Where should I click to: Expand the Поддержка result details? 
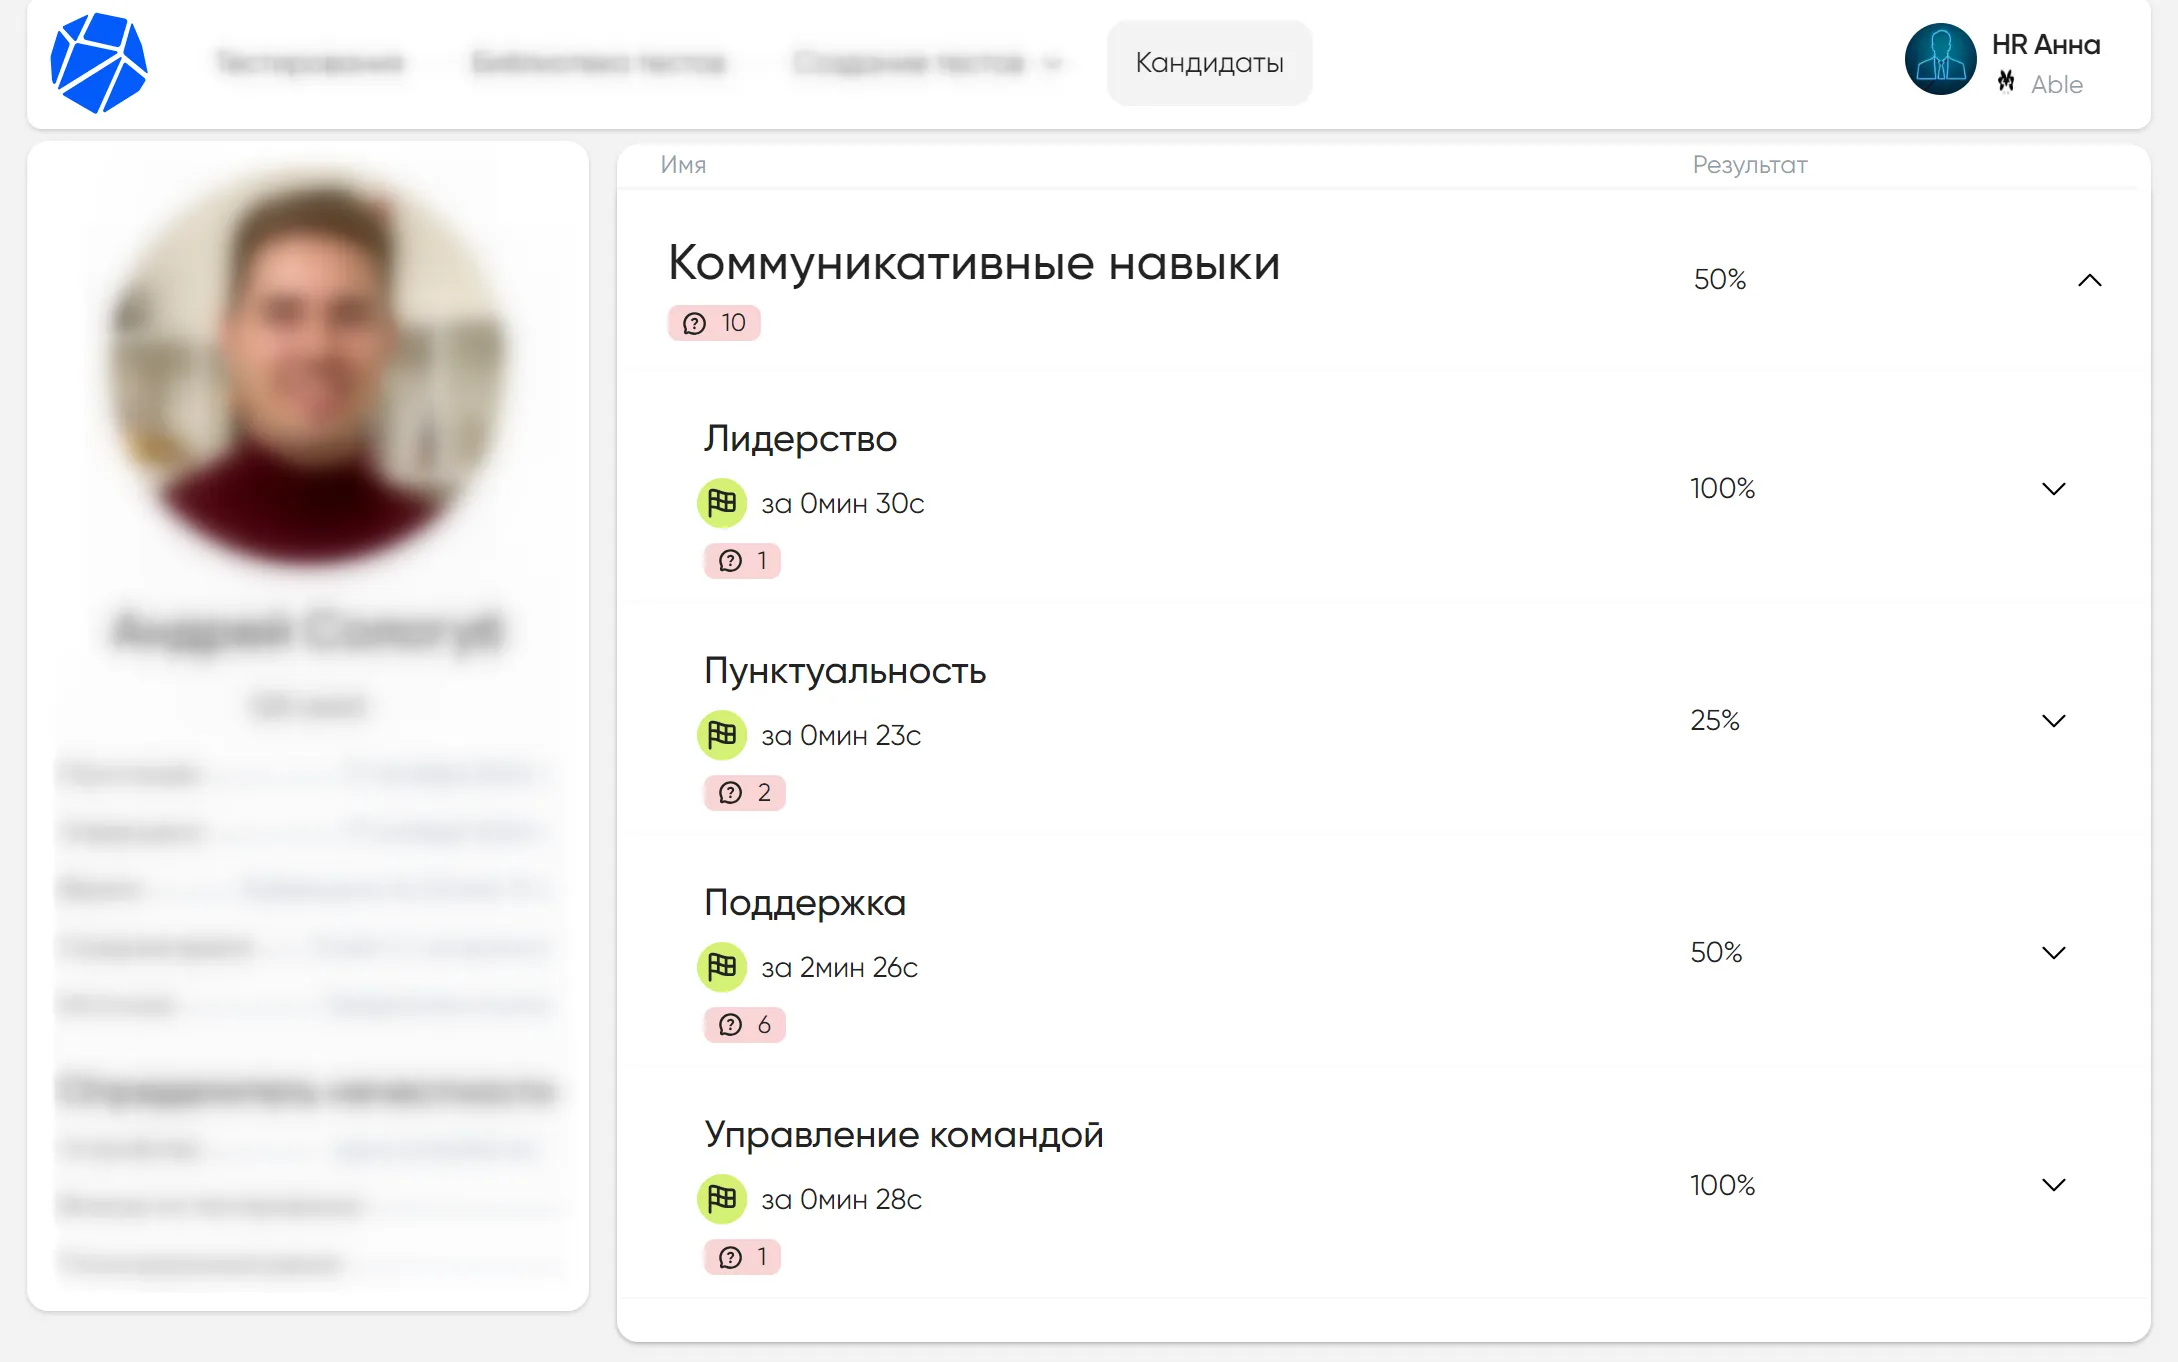tap(2053, 951)
